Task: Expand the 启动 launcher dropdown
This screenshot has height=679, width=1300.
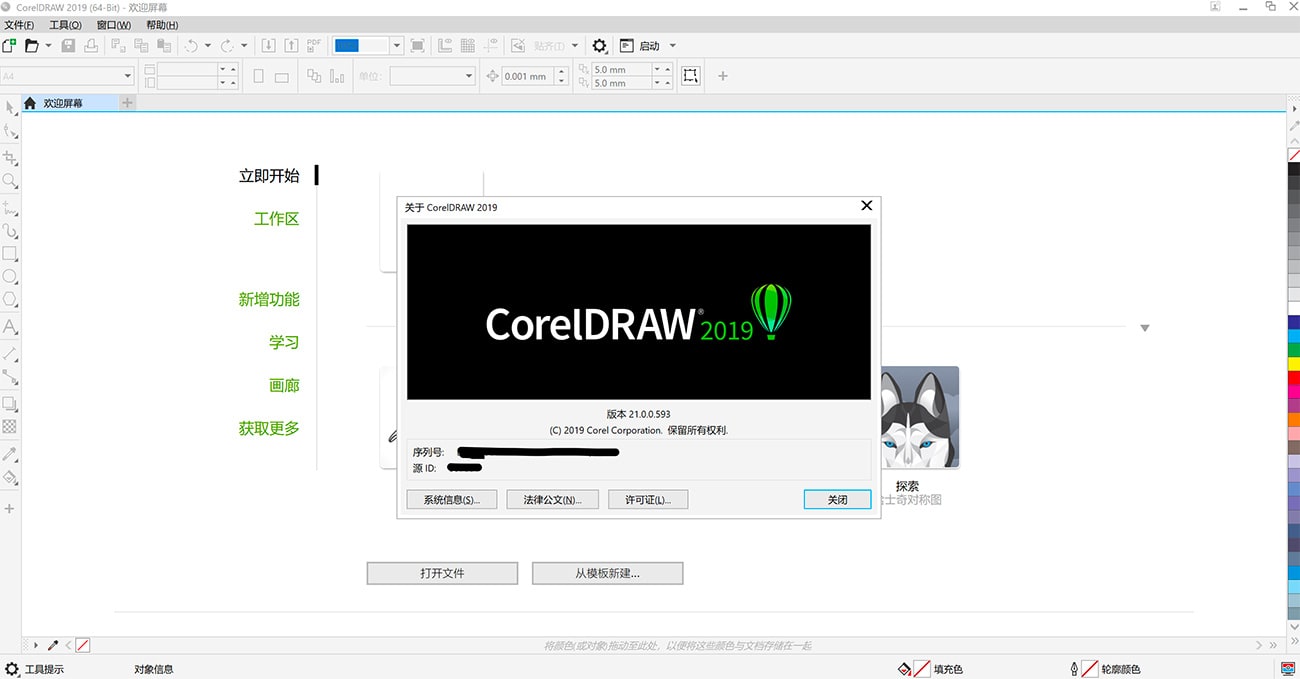Action: pyautogui.click(x=673, y=46)
